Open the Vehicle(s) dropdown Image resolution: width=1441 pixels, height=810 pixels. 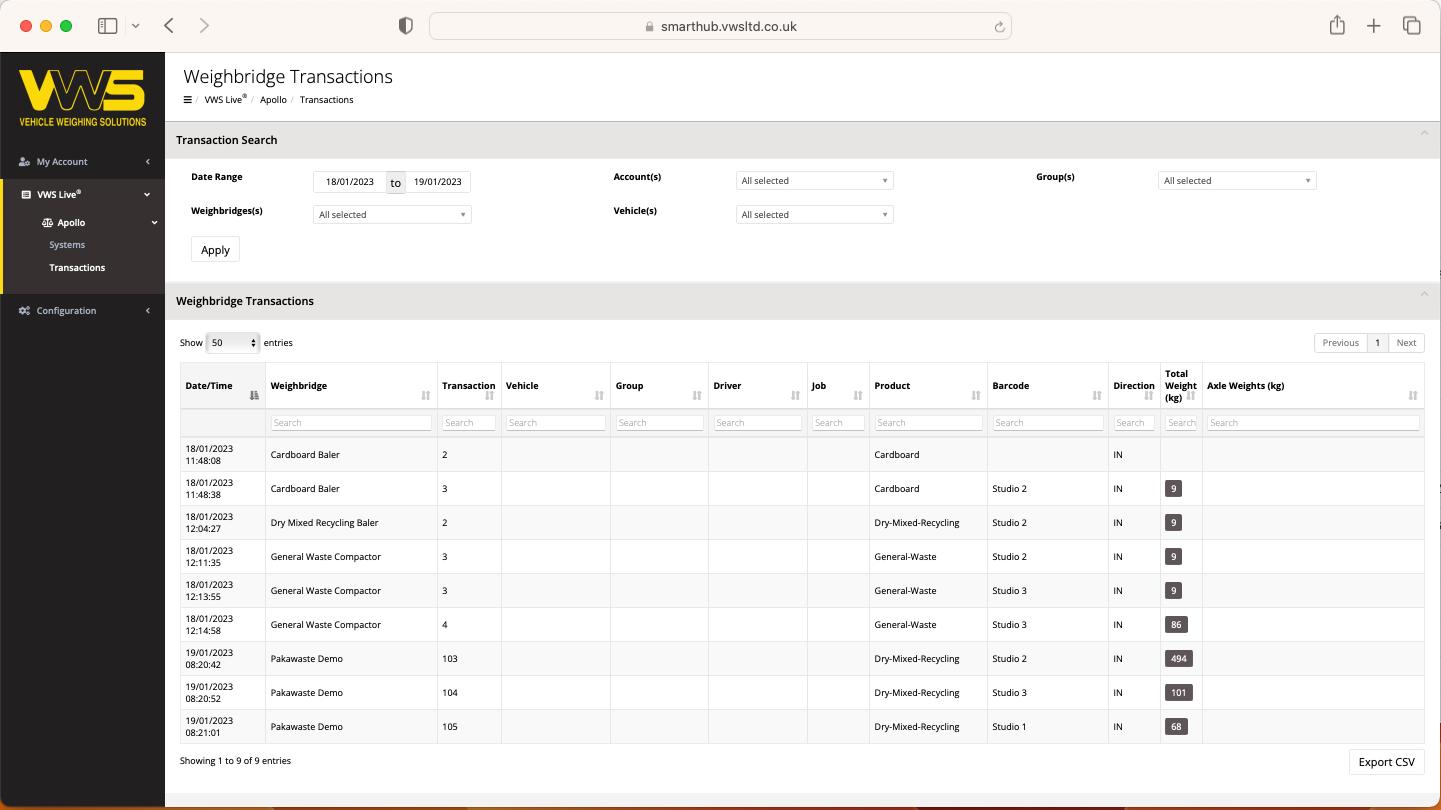[814, 215]
